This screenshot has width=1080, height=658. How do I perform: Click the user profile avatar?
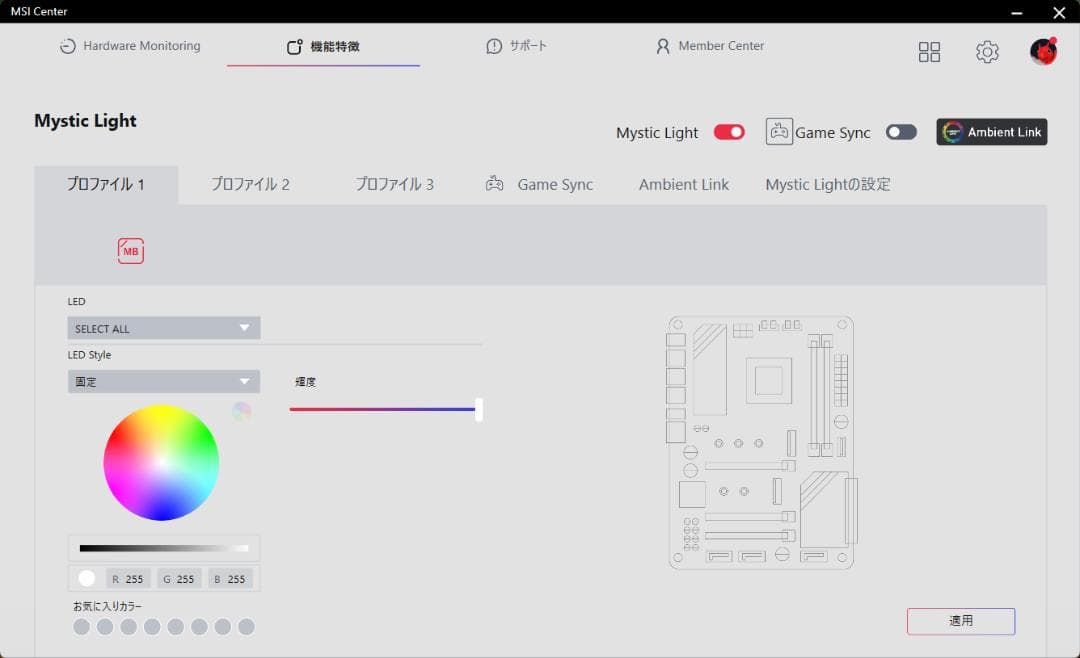pyautogui.click(x=1043, y=52)
